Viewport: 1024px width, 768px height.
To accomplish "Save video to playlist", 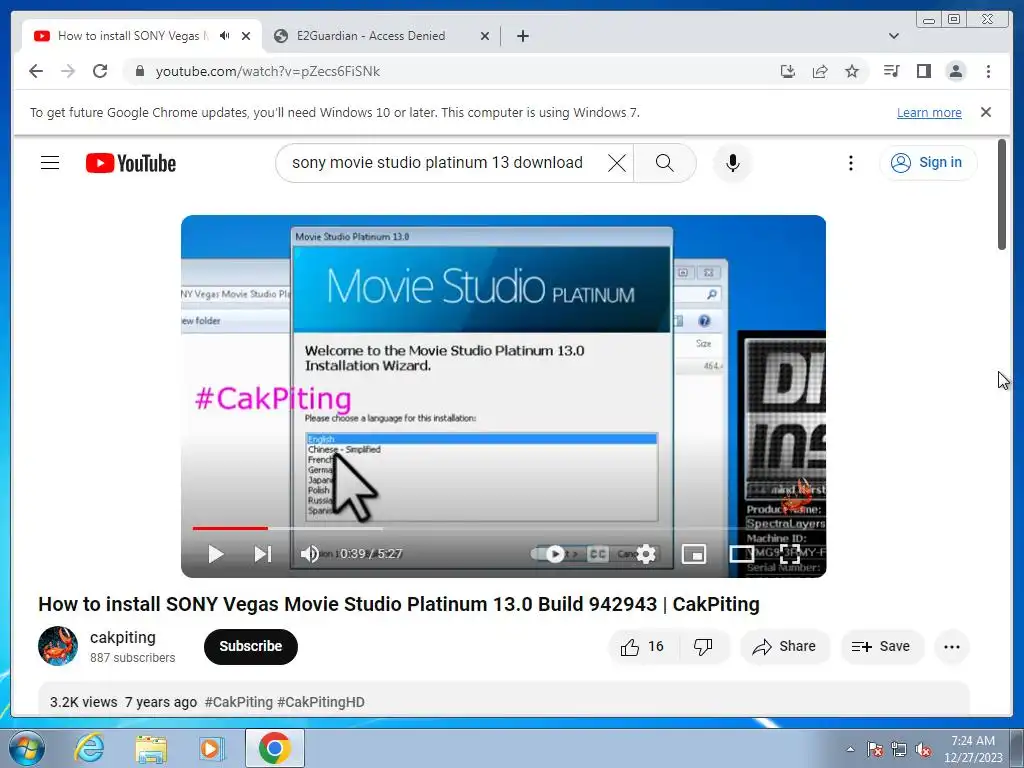I will coord(881,647).
